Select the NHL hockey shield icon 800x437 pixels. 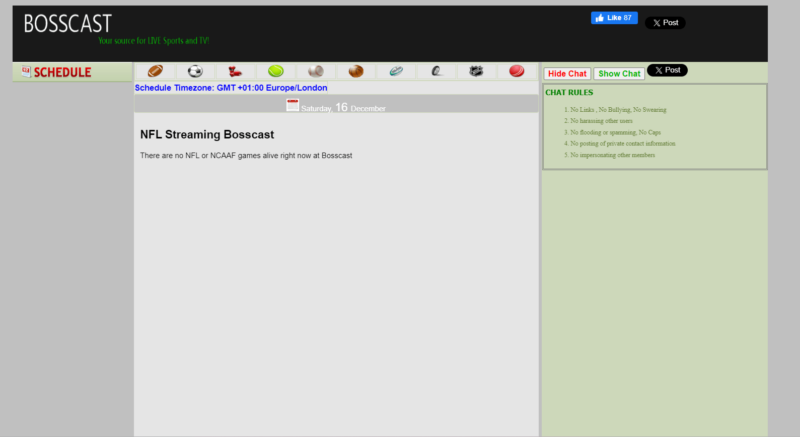pos(476,71)
